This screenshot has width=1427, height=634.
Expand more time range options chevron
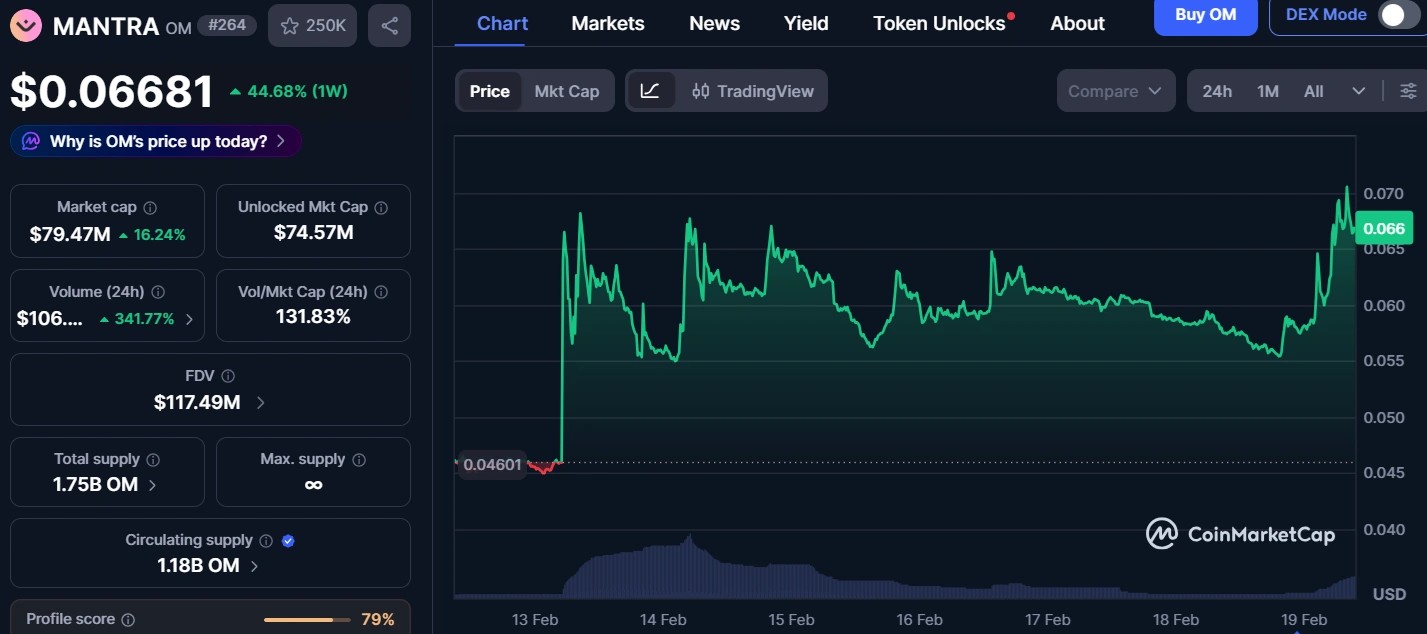(1358, 91)
